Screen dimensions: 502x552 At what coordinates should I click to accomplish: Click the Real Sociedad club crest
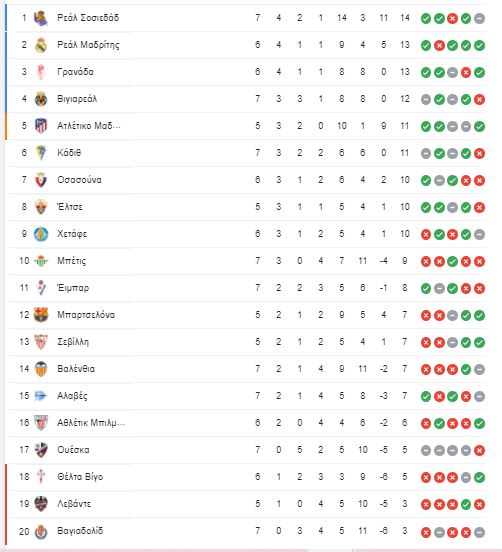pos(41,18)
